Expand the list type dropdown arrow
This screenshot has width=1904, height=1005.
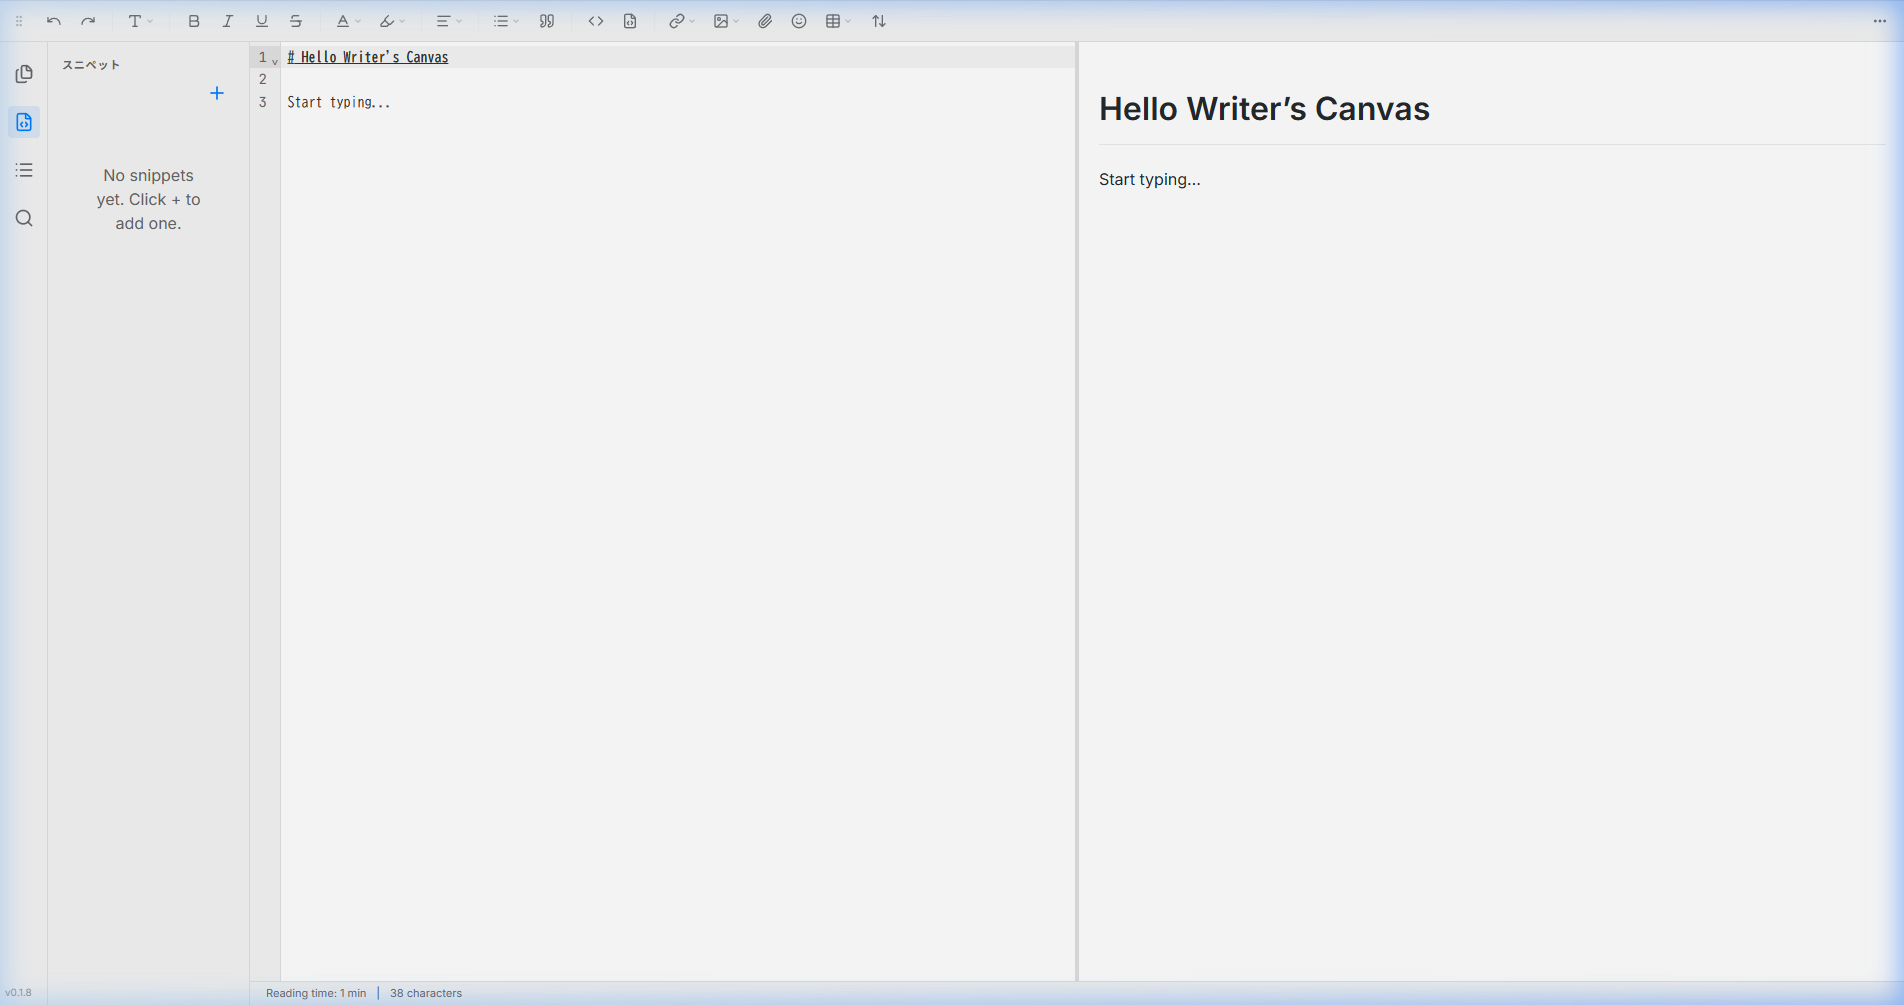coord(516,21)
